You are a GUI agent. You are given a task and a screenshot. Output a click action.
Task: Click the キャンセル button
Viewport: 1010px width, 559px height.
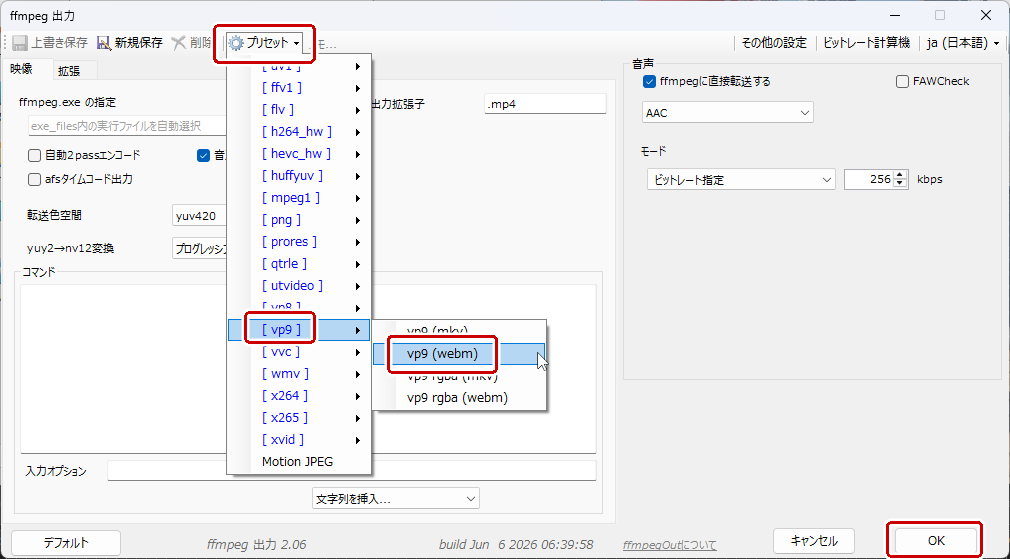(814, 541)
